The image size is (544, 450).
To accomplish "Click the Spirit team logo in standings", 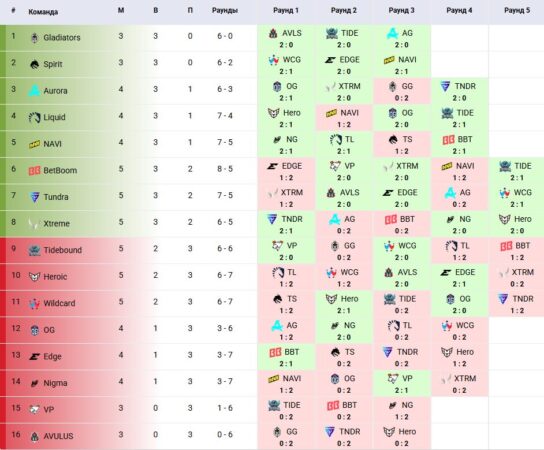I will [34, 64].
